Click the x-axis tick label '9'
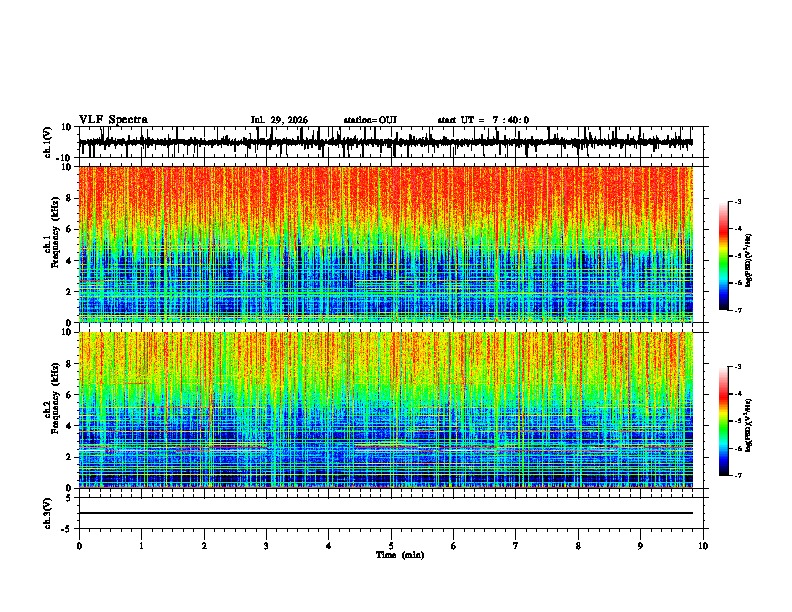Screen dimensions: 792x612 point(640,546)
